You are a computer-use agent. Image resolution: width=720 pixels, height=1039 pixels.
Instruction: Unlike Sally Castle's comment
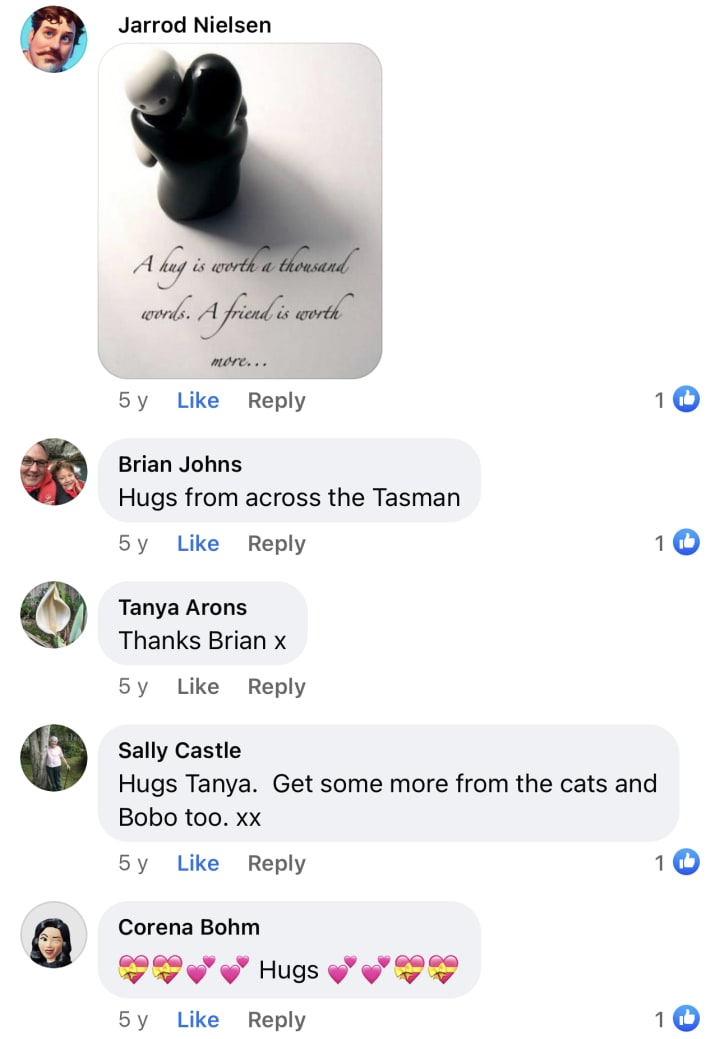click(197, 863)
